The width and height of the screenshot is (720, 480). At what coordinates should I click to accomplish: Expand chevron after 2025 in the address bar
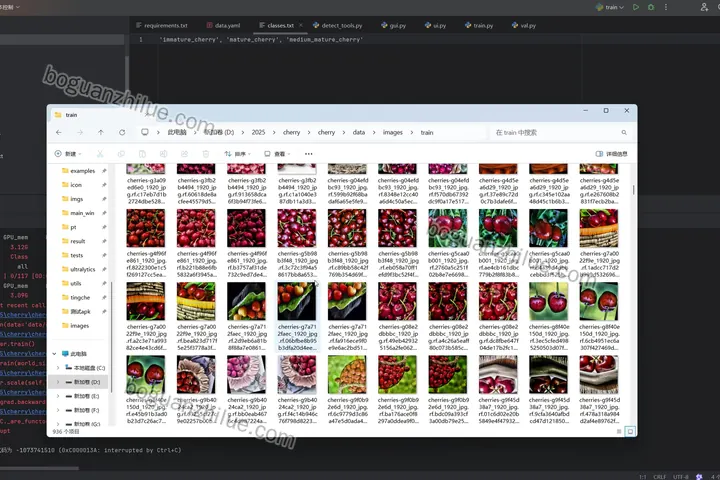tap(274, 132)
